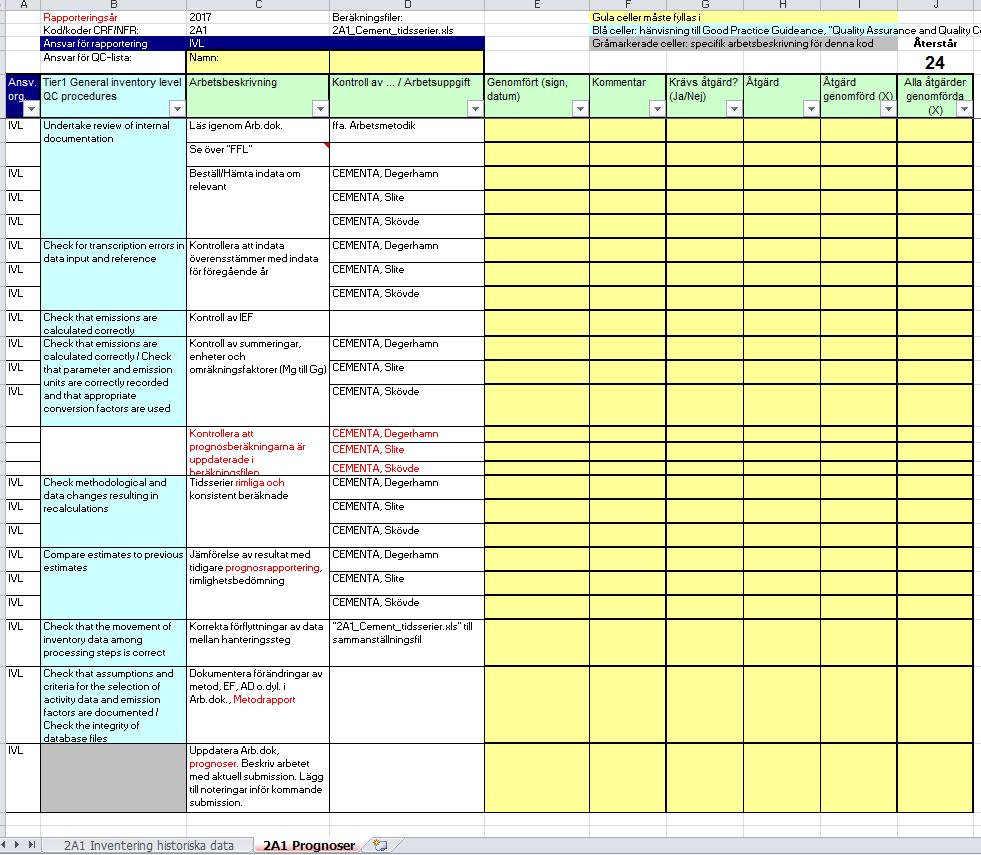Select the Beräkningsfiler: cell
Screen dimensions: 981x855
click(407, 18)
